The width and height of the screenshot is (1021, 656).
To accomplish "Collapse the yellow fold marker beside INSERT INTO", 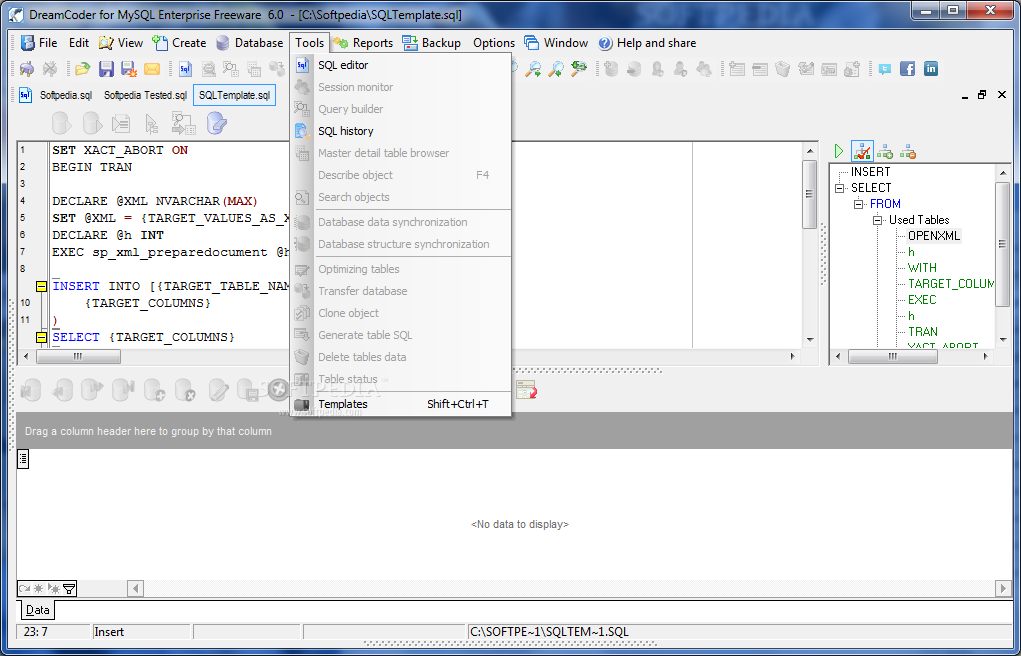I will click(41, 286).
